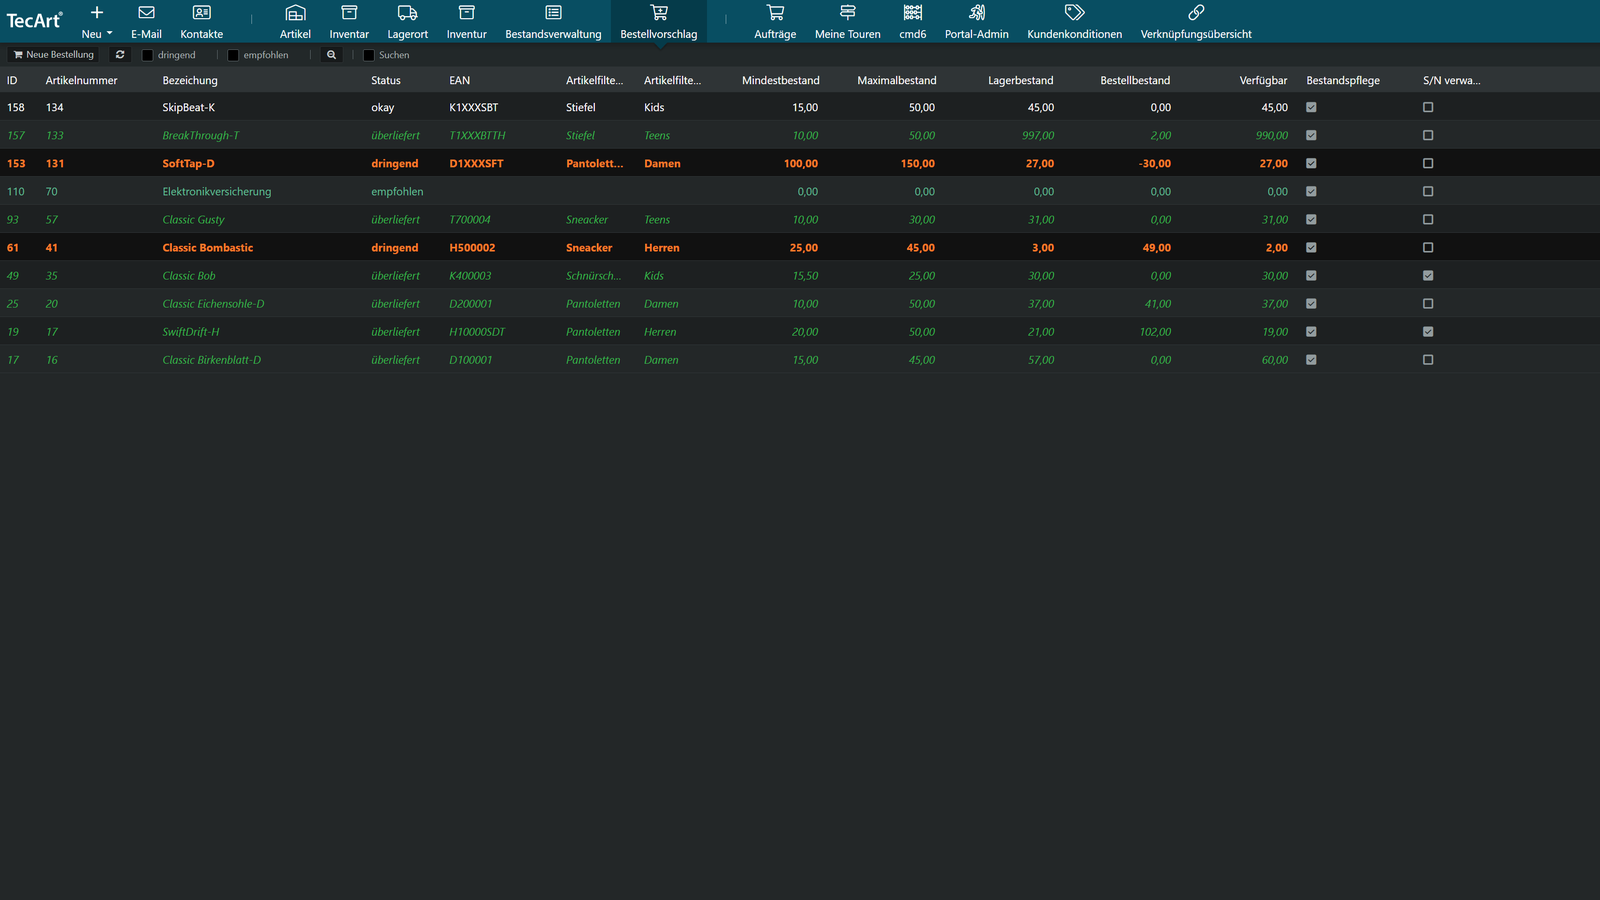The height and width of the screenshot is (900, 1600).
Task: Click the refresh icon in toolbar
Action: pos(120,55)
